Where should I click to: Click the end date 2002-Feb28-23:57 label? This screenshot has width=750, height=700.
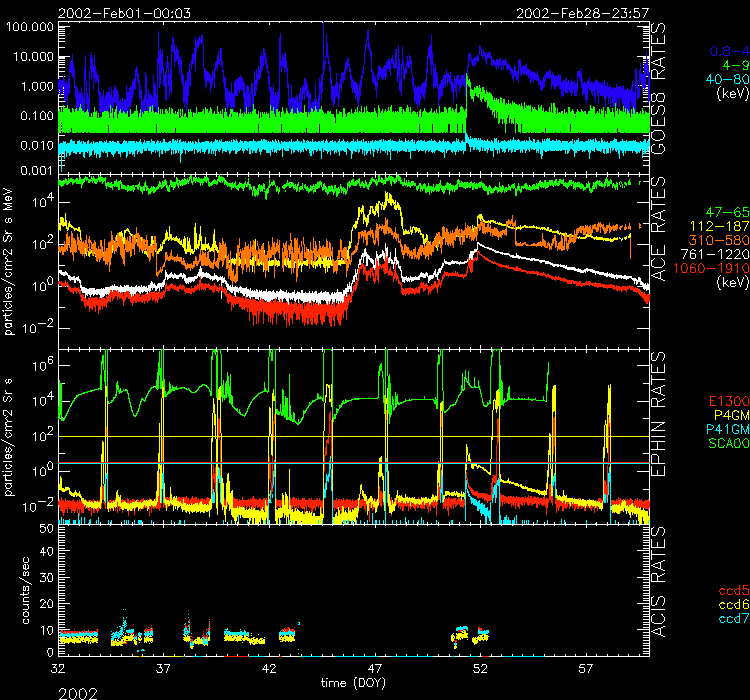tap(582, 11)
